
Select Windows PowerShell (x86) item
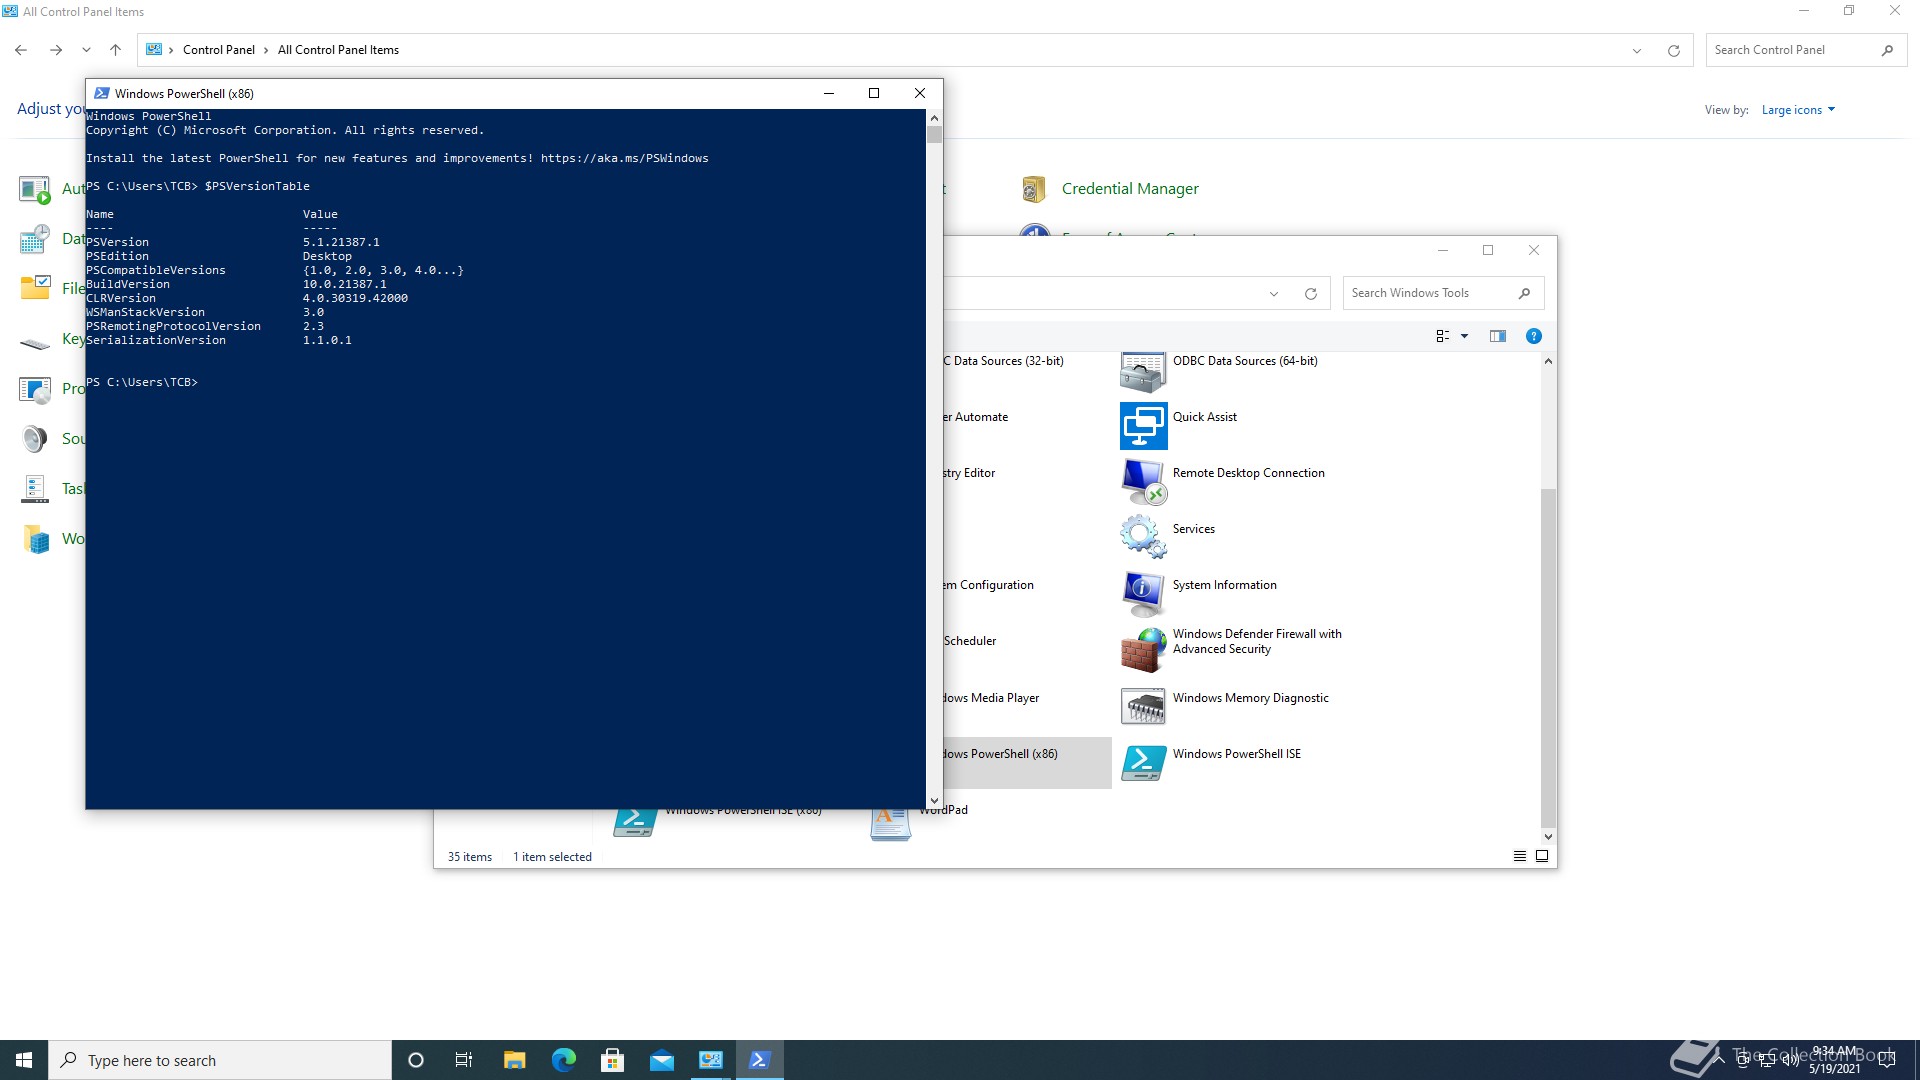coord(1027,762)
